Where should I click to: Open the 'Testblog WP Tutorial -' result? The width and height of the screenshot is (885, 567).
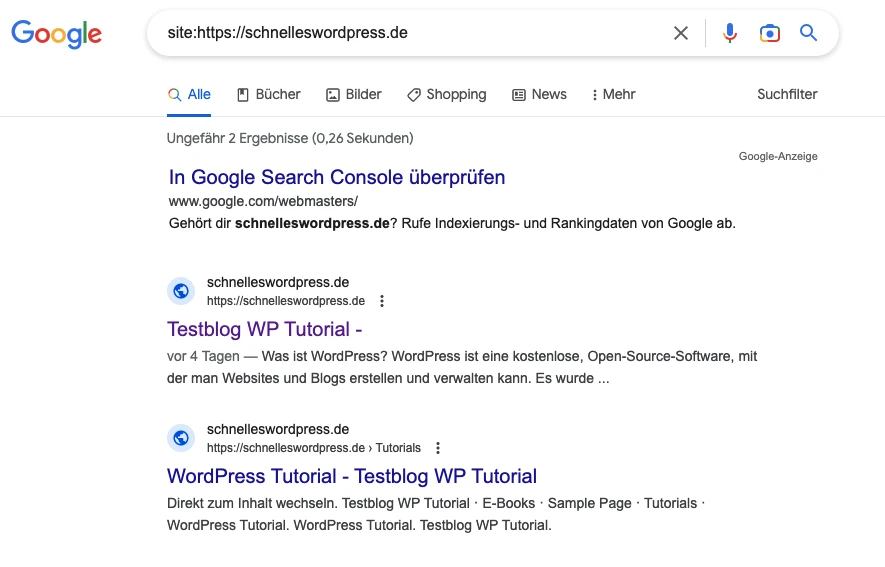point(264,329)
